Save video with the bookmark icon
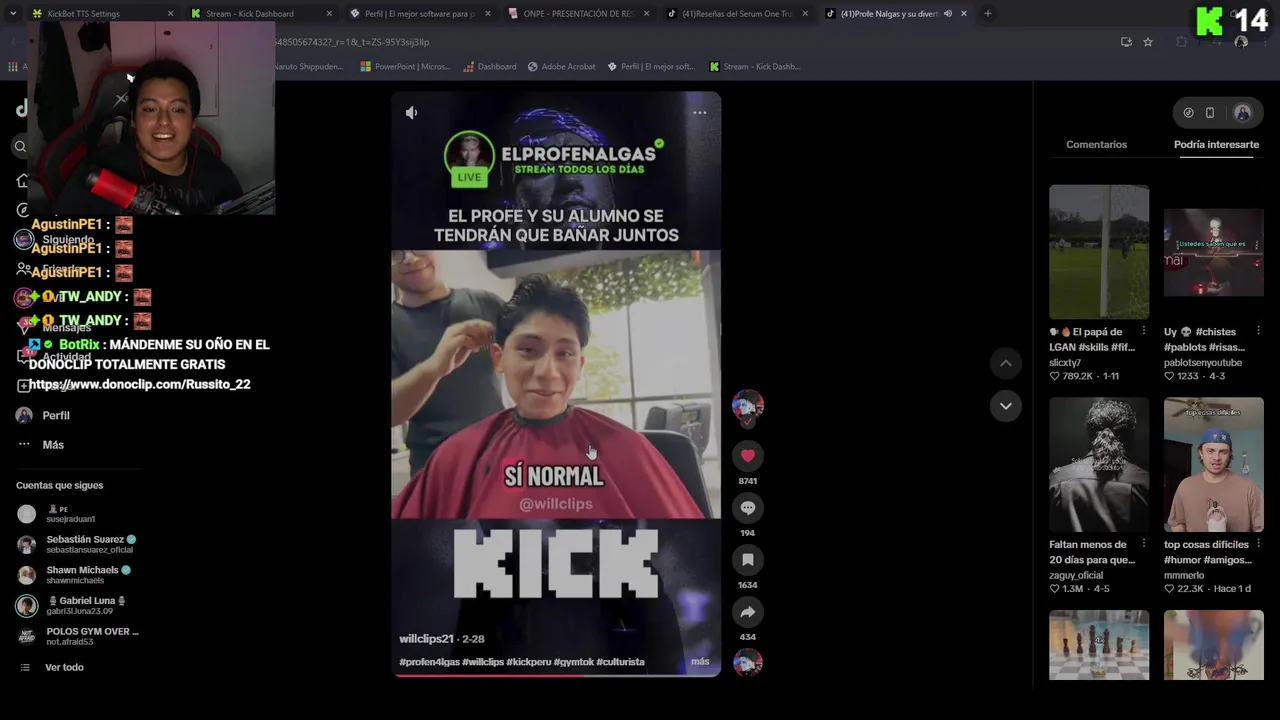This screenshot has height=720, width=1280. pos(747,560)
